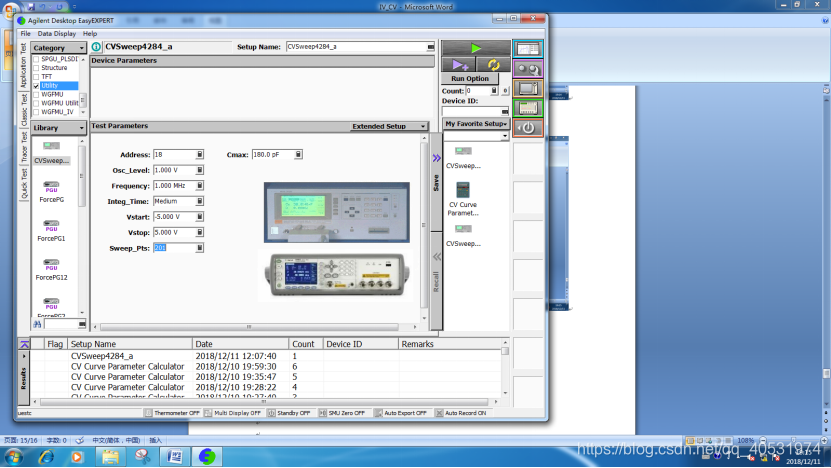This screenshot has height=468, width=831.
Task: Click the count reset button beside Count
Action: (x=505, y=91)
